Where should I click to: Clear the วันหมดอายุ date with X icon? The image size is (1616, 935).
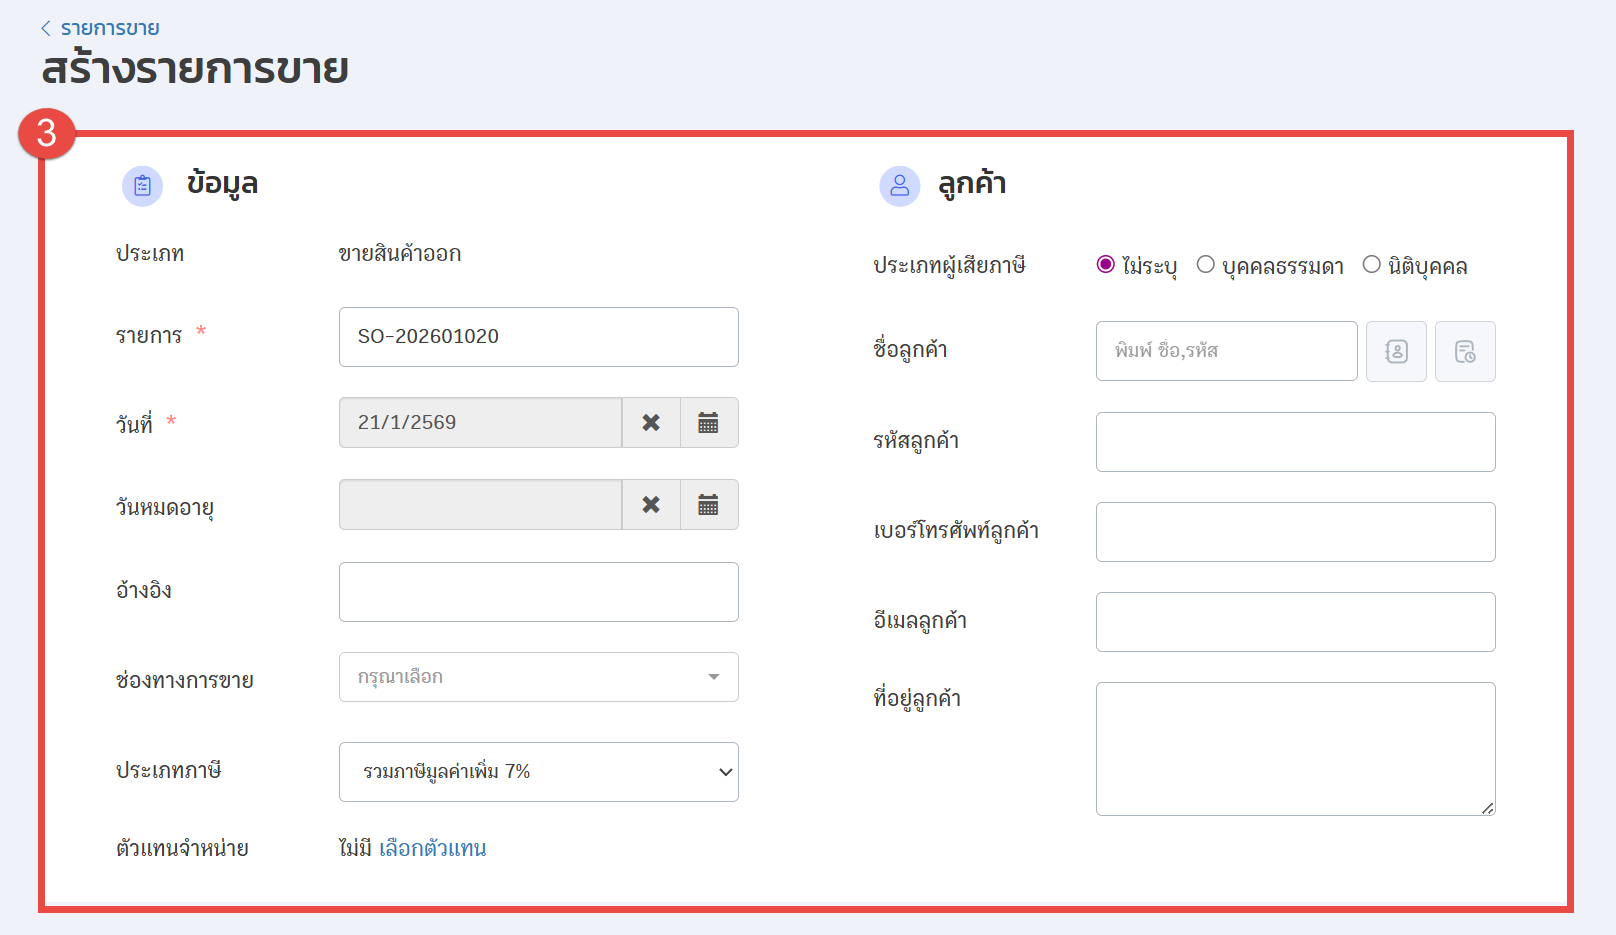click(x=651, y=505)
